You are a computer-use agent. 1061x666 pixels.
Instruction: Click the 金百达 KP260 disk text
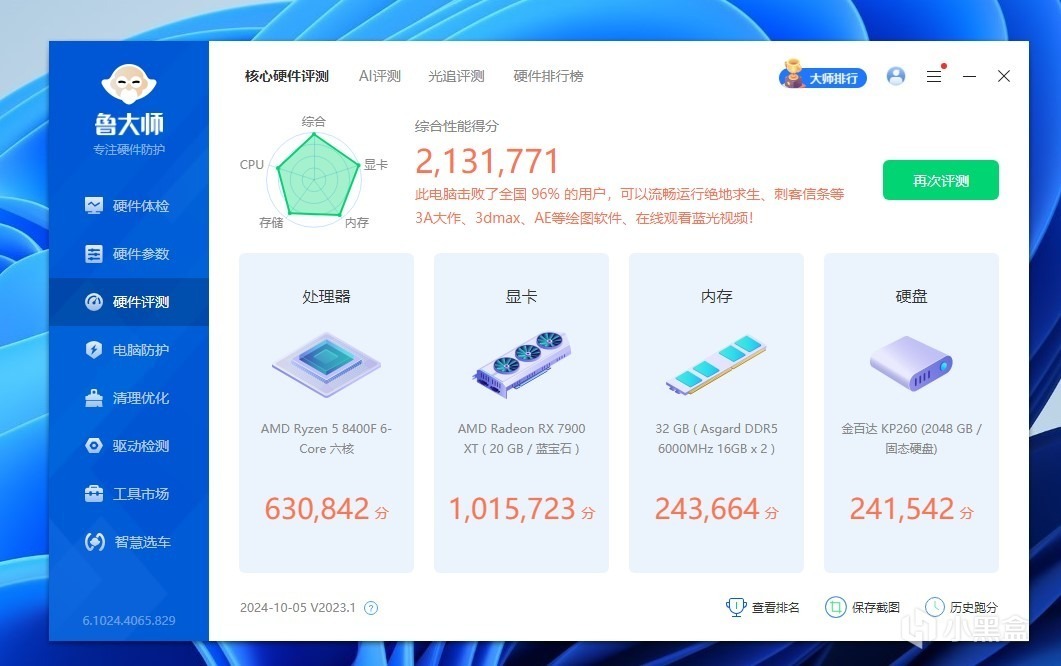pyautogui.click(x=911, y=439)
